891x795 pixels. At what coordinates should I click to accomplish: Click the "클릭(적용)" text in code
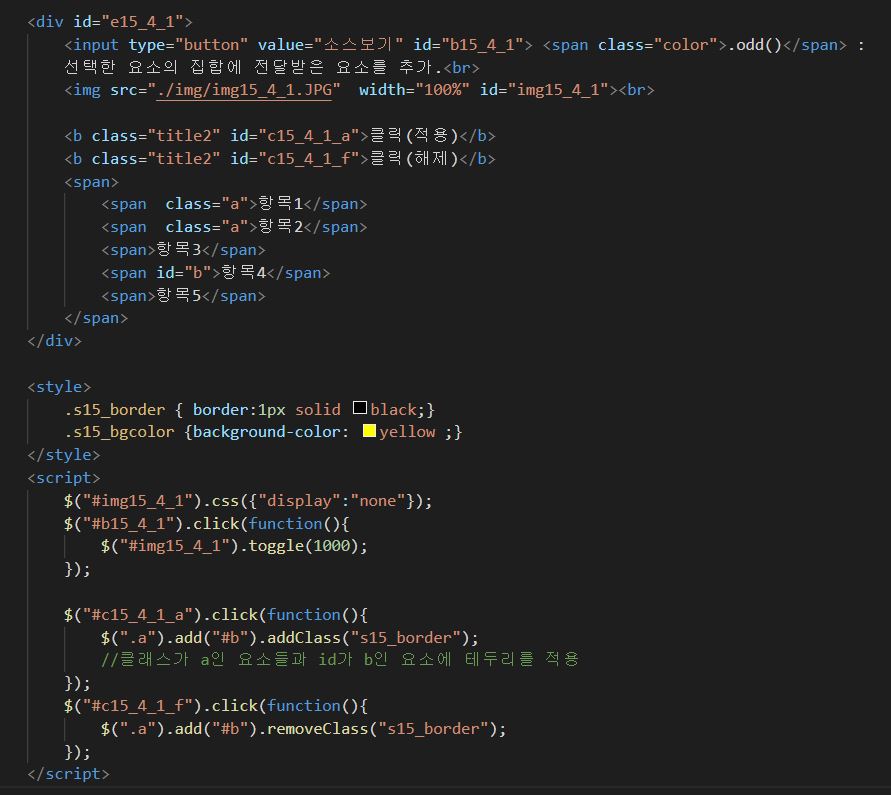(414, 135)
